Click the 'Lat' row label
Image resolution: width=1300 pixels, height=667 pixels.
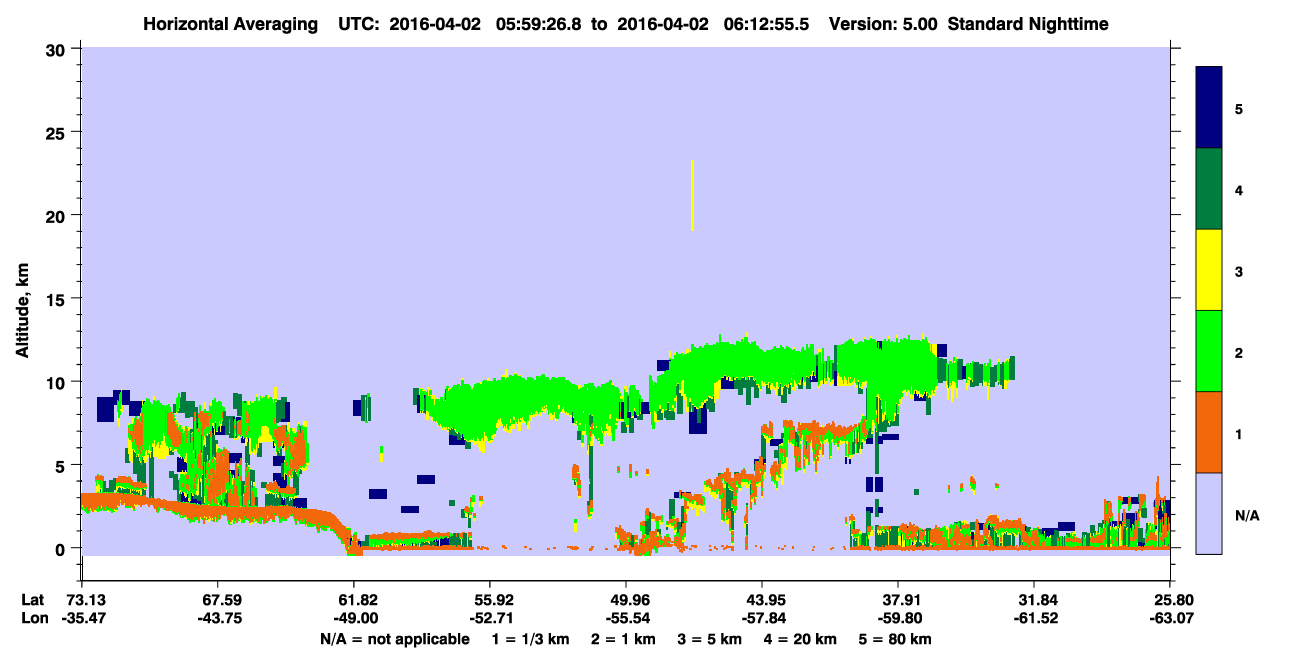(x=32, y=600)
